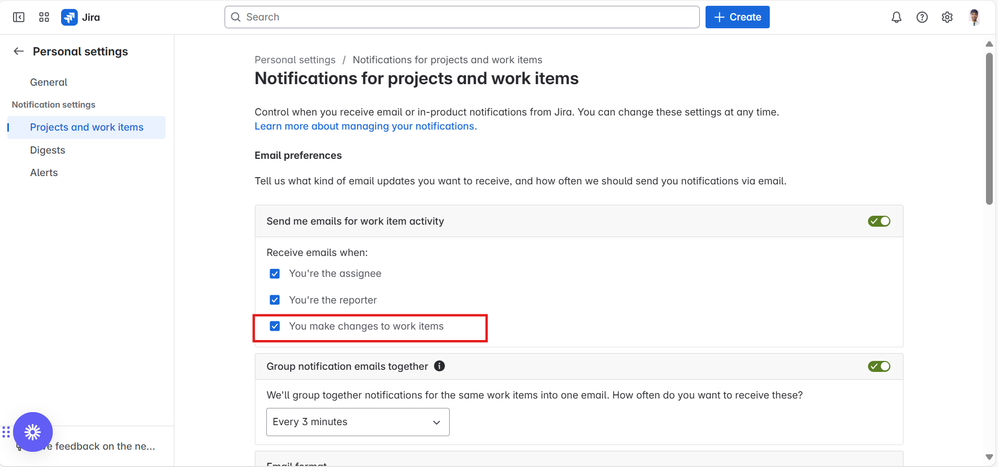Select Digests in the sidebar
998x467 pixels.
pos(47,150)
